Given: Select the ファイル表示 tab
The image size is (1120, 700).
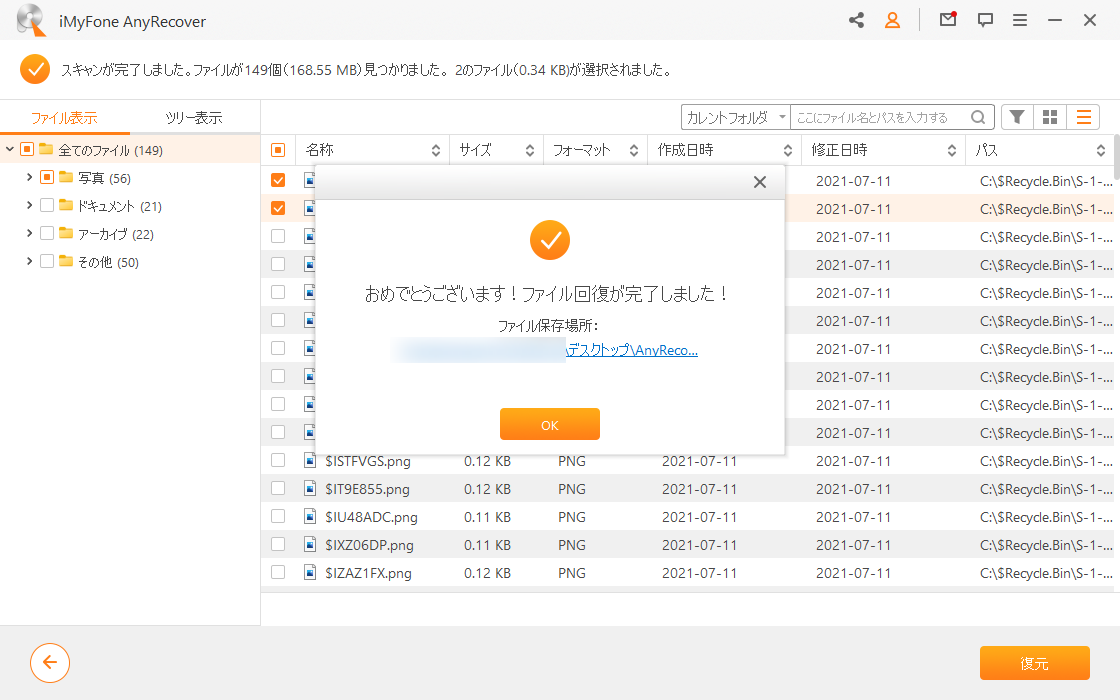Looking at the screenshot, I should [x=64, y=118].
